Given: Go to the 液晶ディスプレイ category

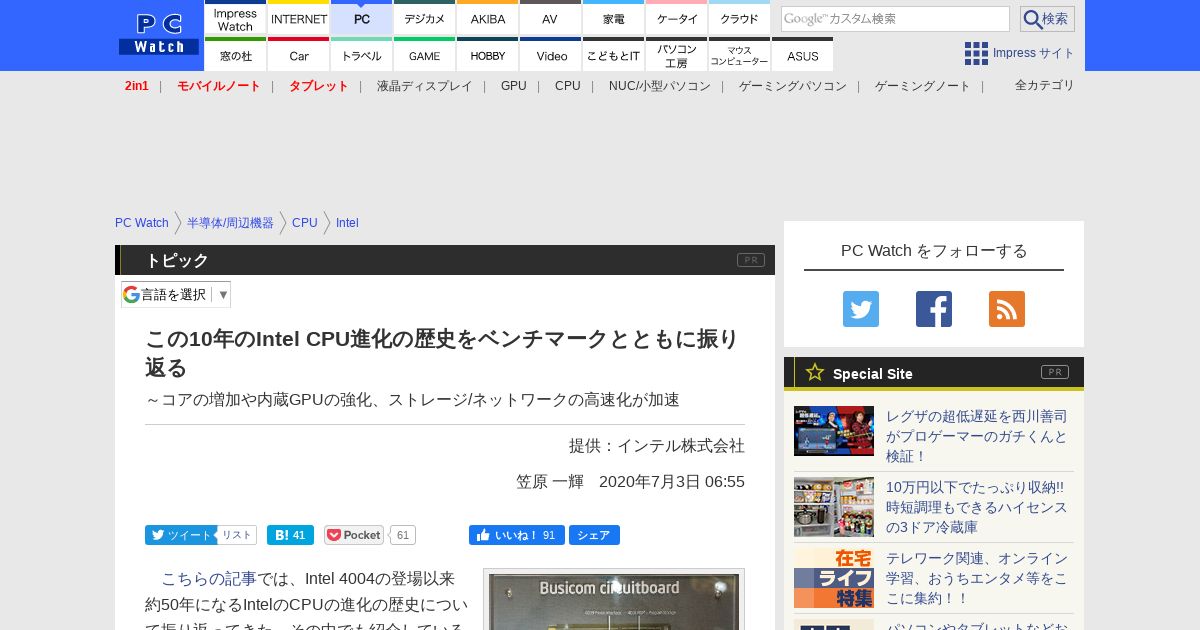Looking at the screenshot, I should pos(424,86).
